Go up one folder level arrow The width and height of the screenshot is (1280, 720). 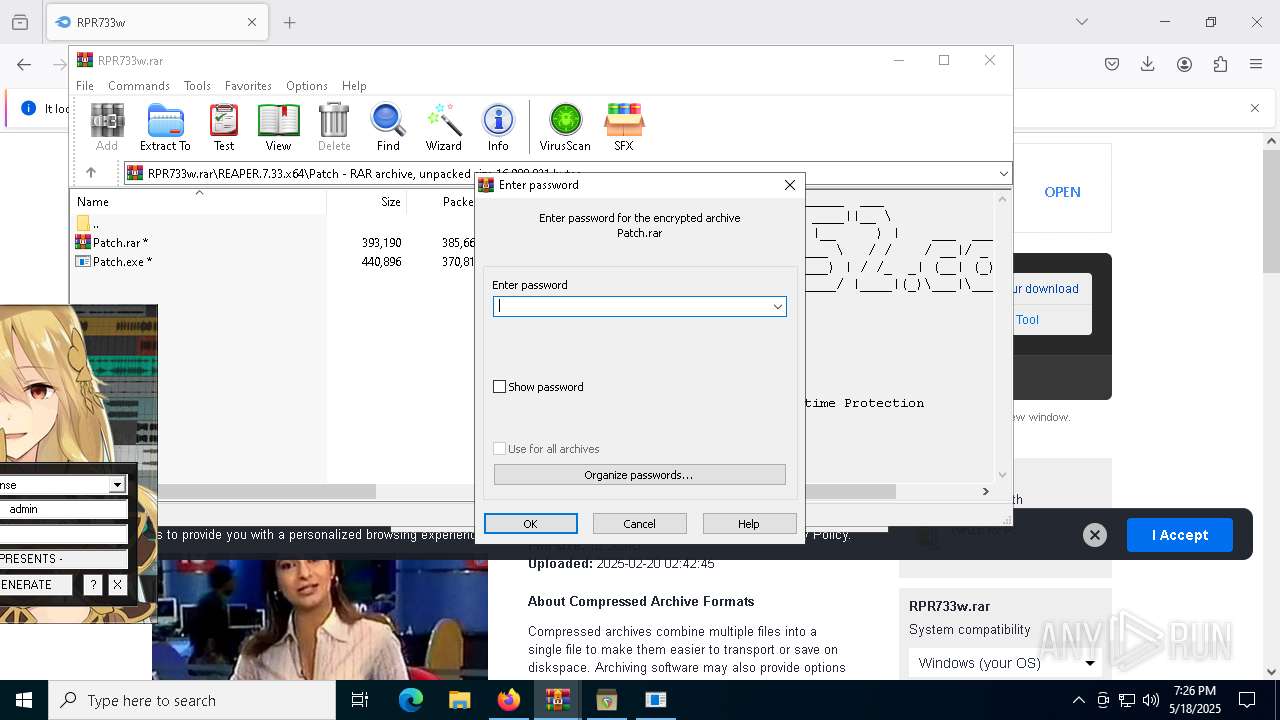91,173
